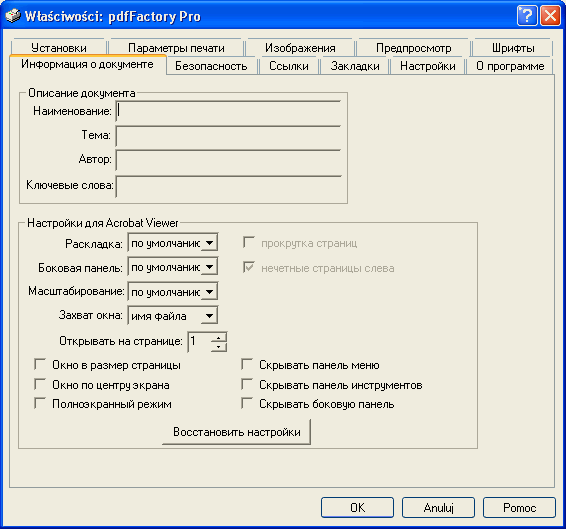Switch to the Изображения tab
This screenshot has height=529, width=566.
[x=300, y=48]
